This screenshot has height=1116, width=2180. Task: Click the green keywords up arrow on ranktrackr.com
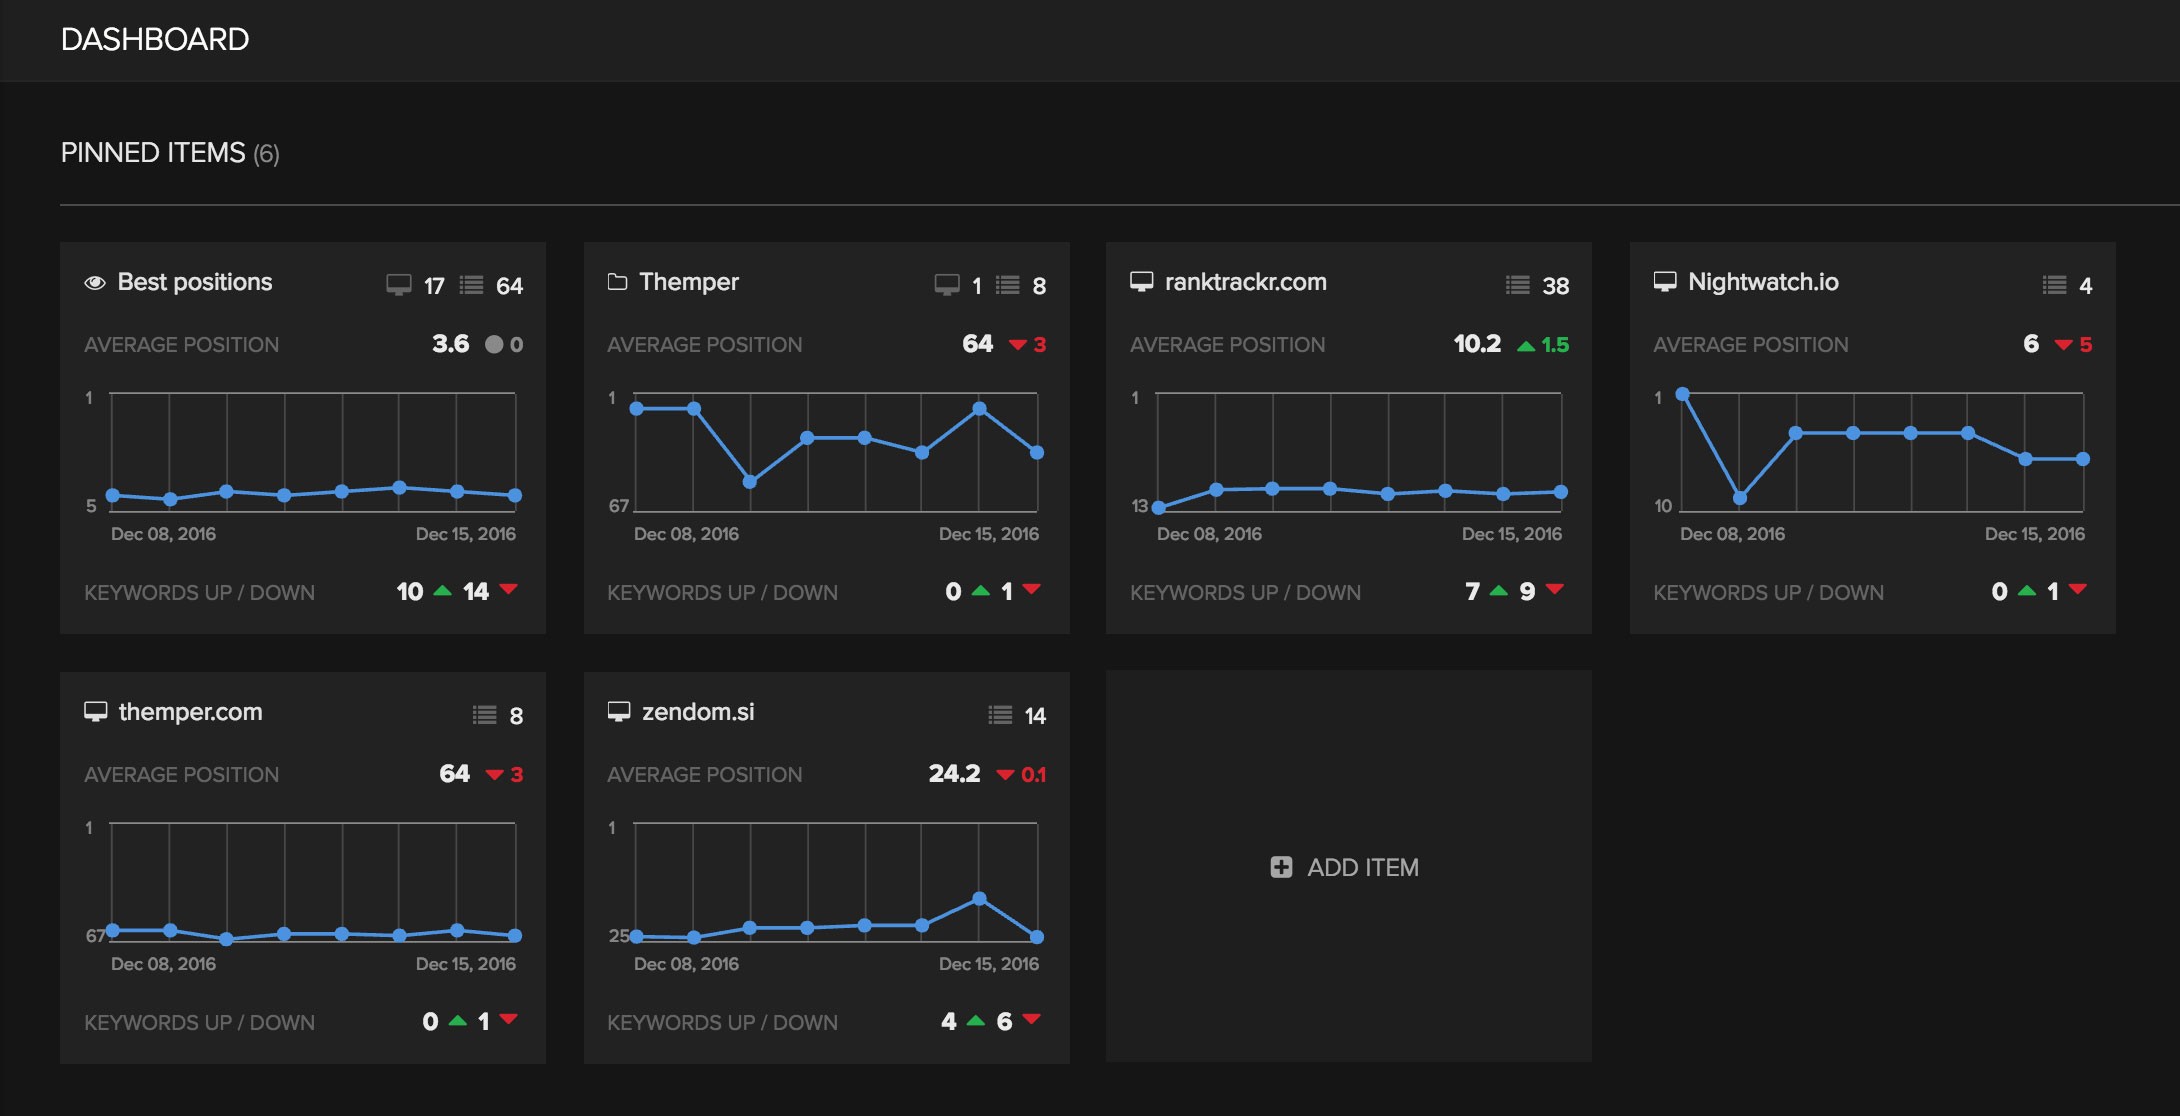[x=1498, y=591]
